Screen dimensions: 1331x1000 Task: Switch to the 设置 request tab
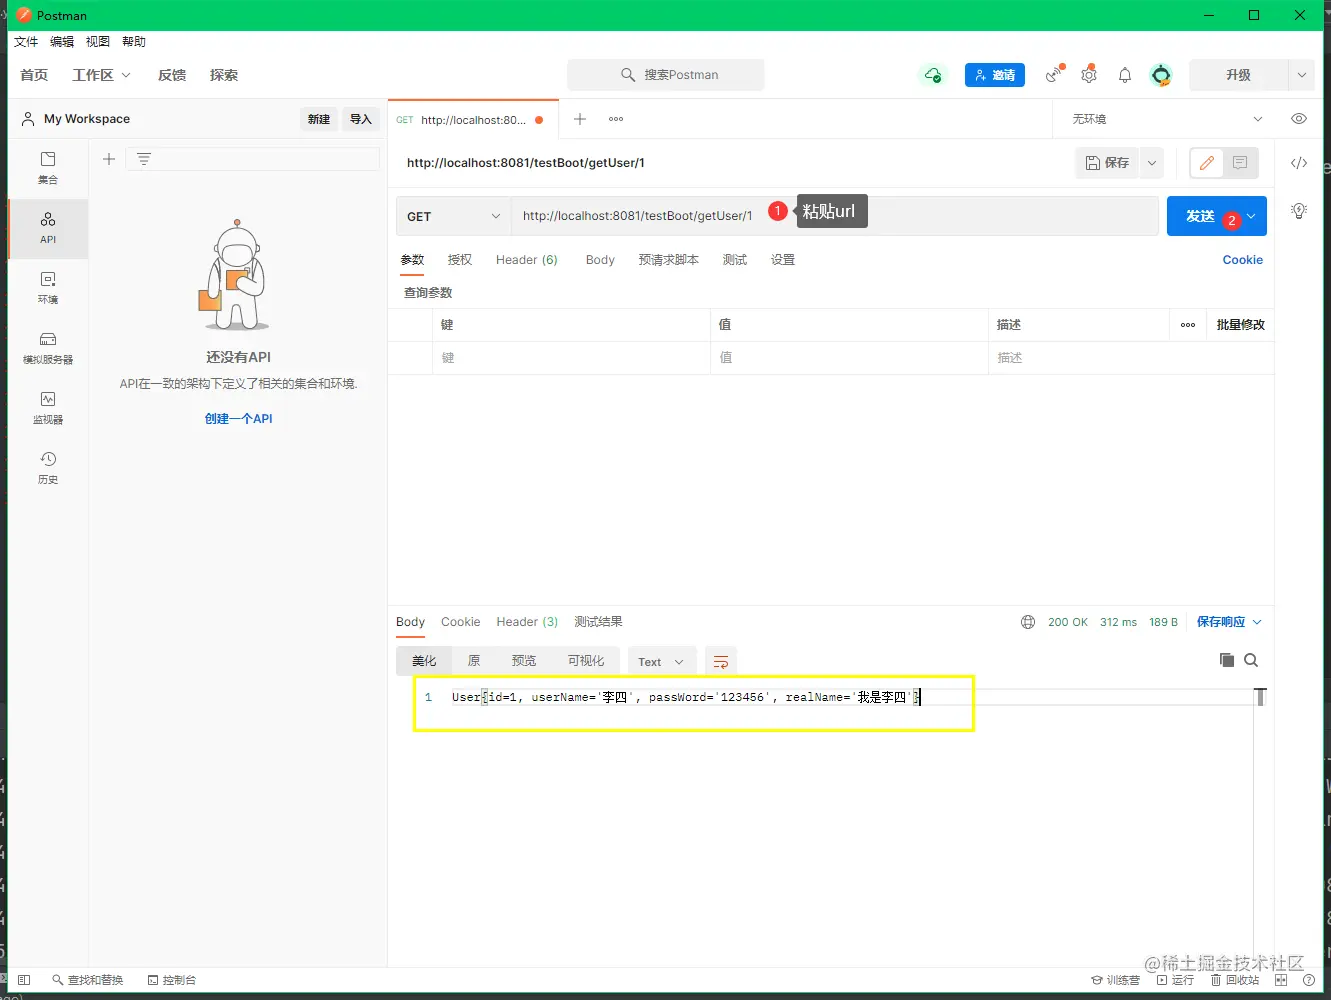click(783, 260)
